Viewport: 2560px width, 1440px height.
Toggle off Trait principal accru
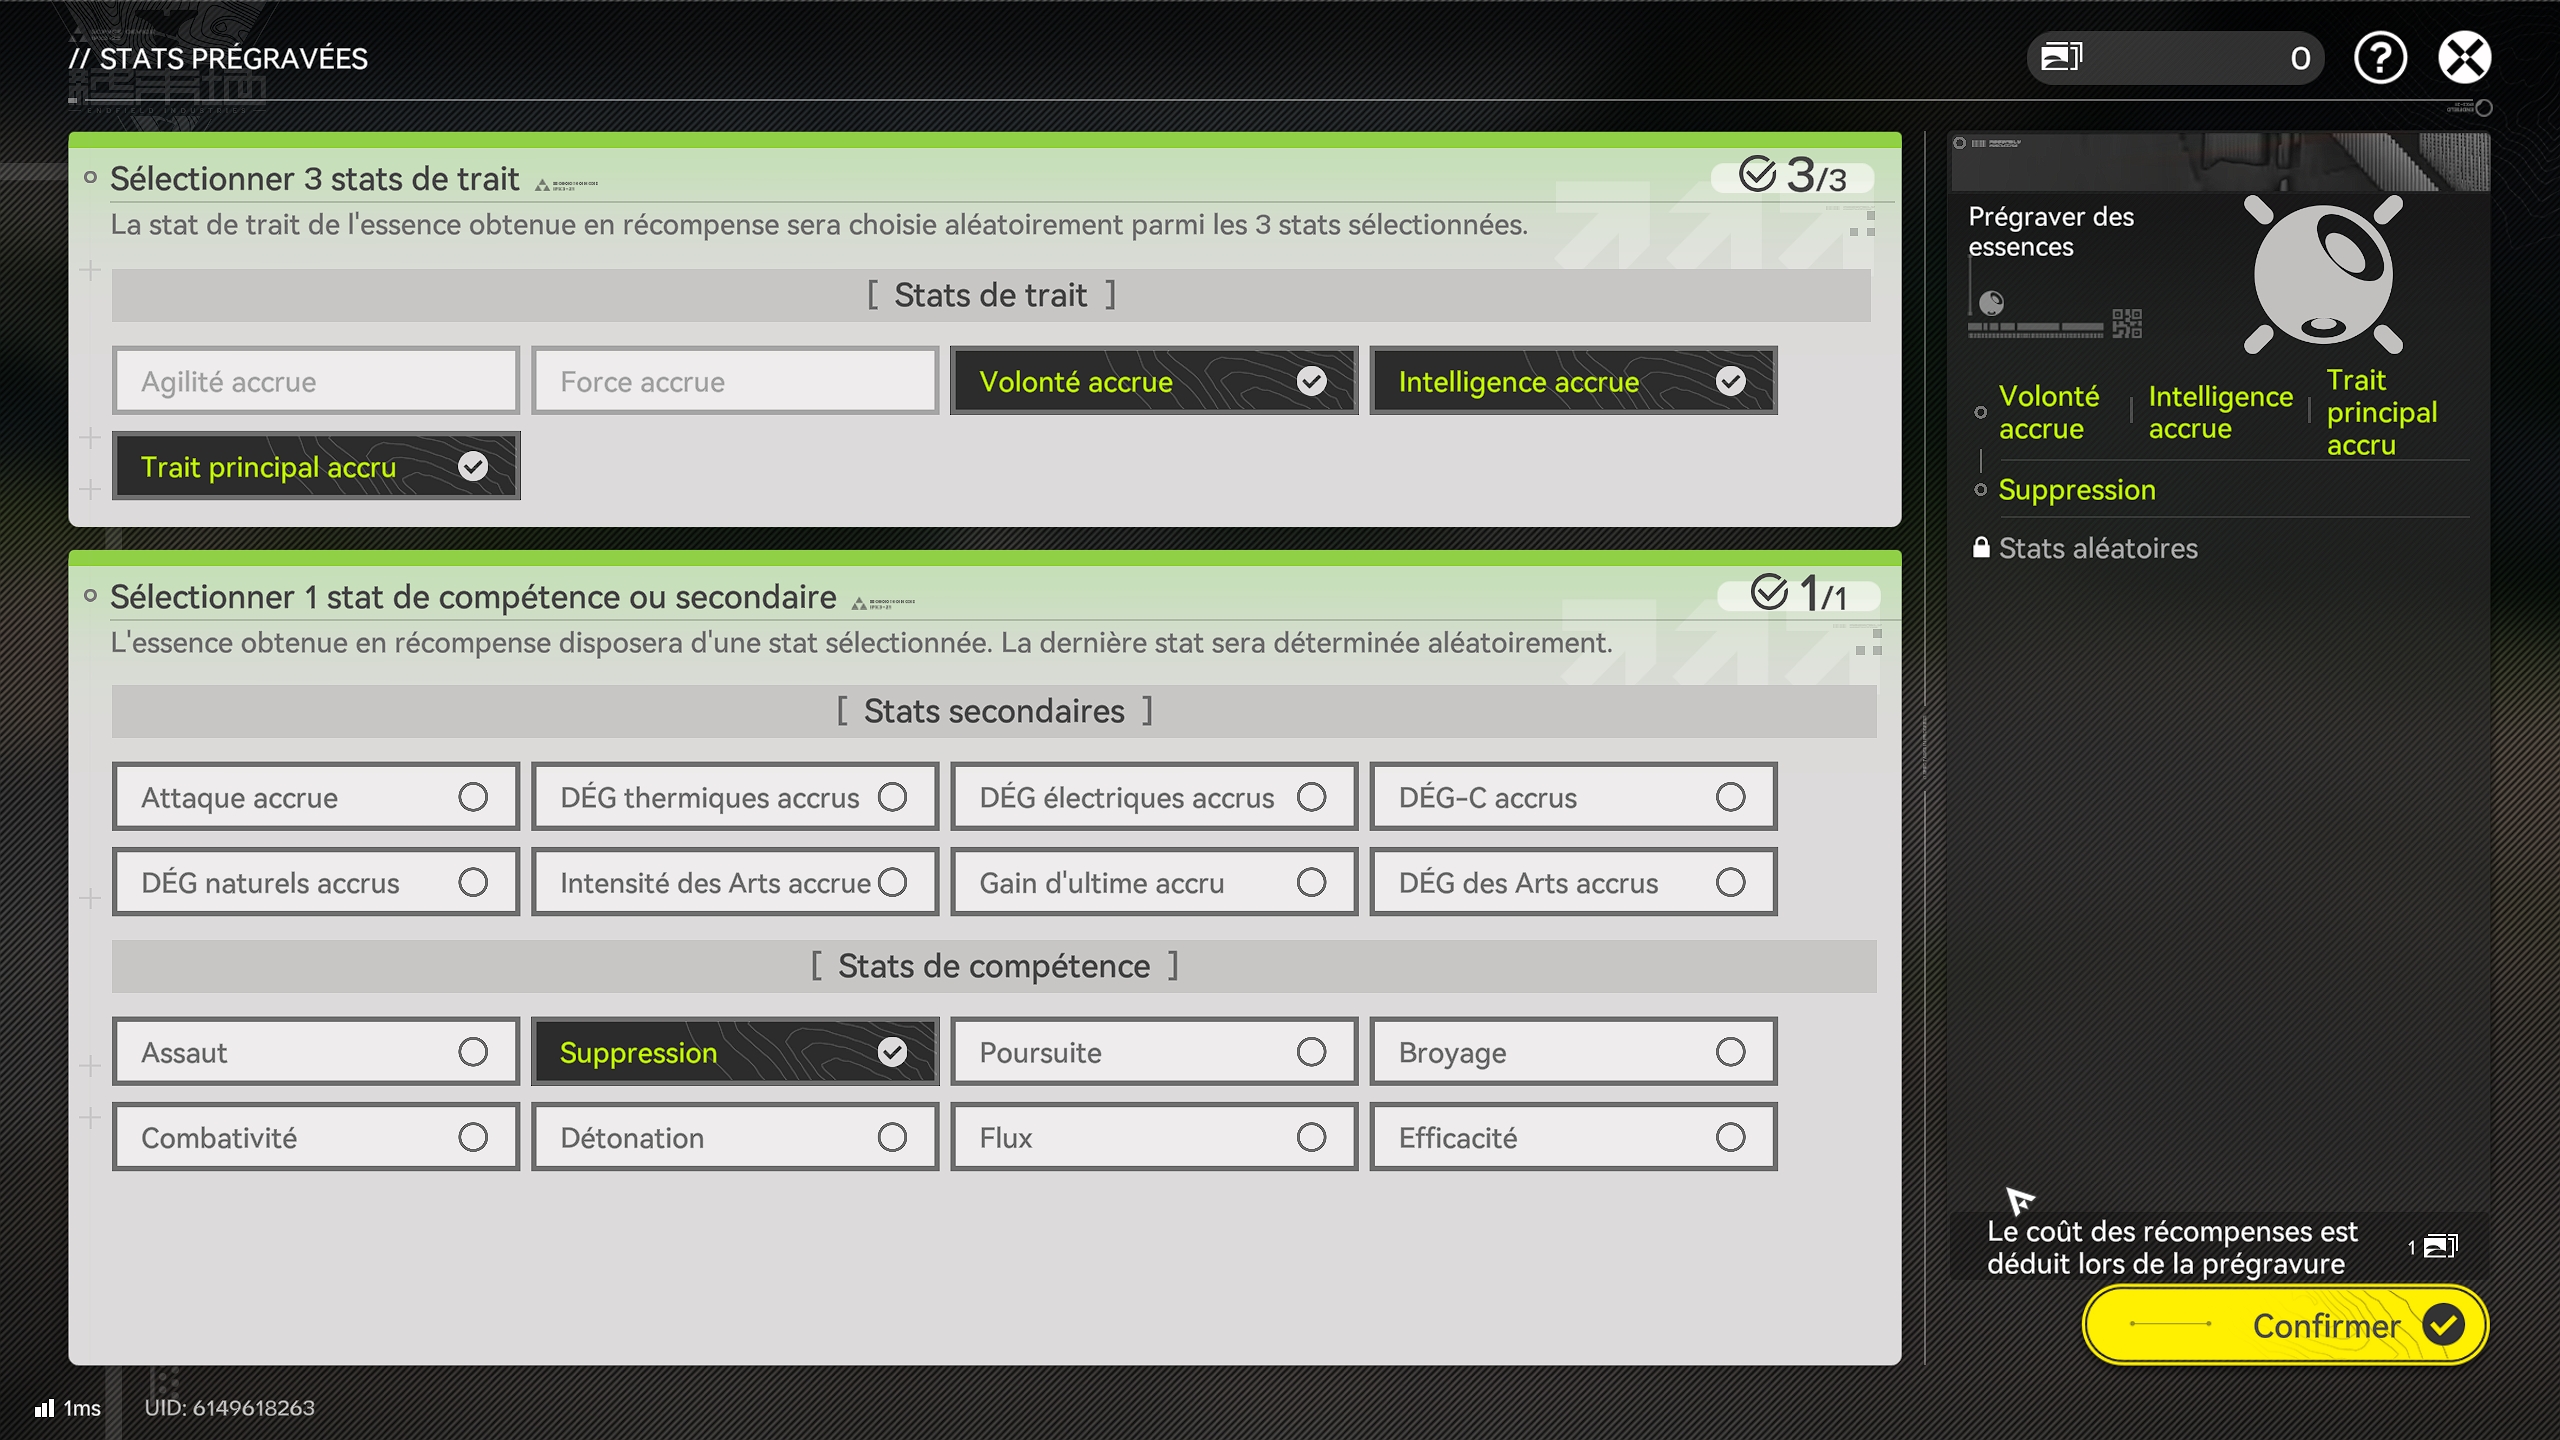[315, 466]
